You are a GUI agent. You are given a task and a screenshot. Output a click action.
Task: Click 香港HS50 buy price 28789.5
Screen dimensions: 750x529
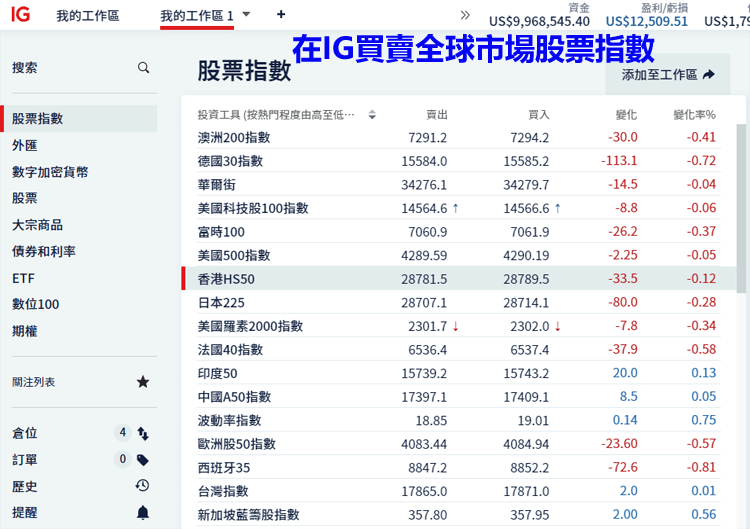[x=526, y=279]
